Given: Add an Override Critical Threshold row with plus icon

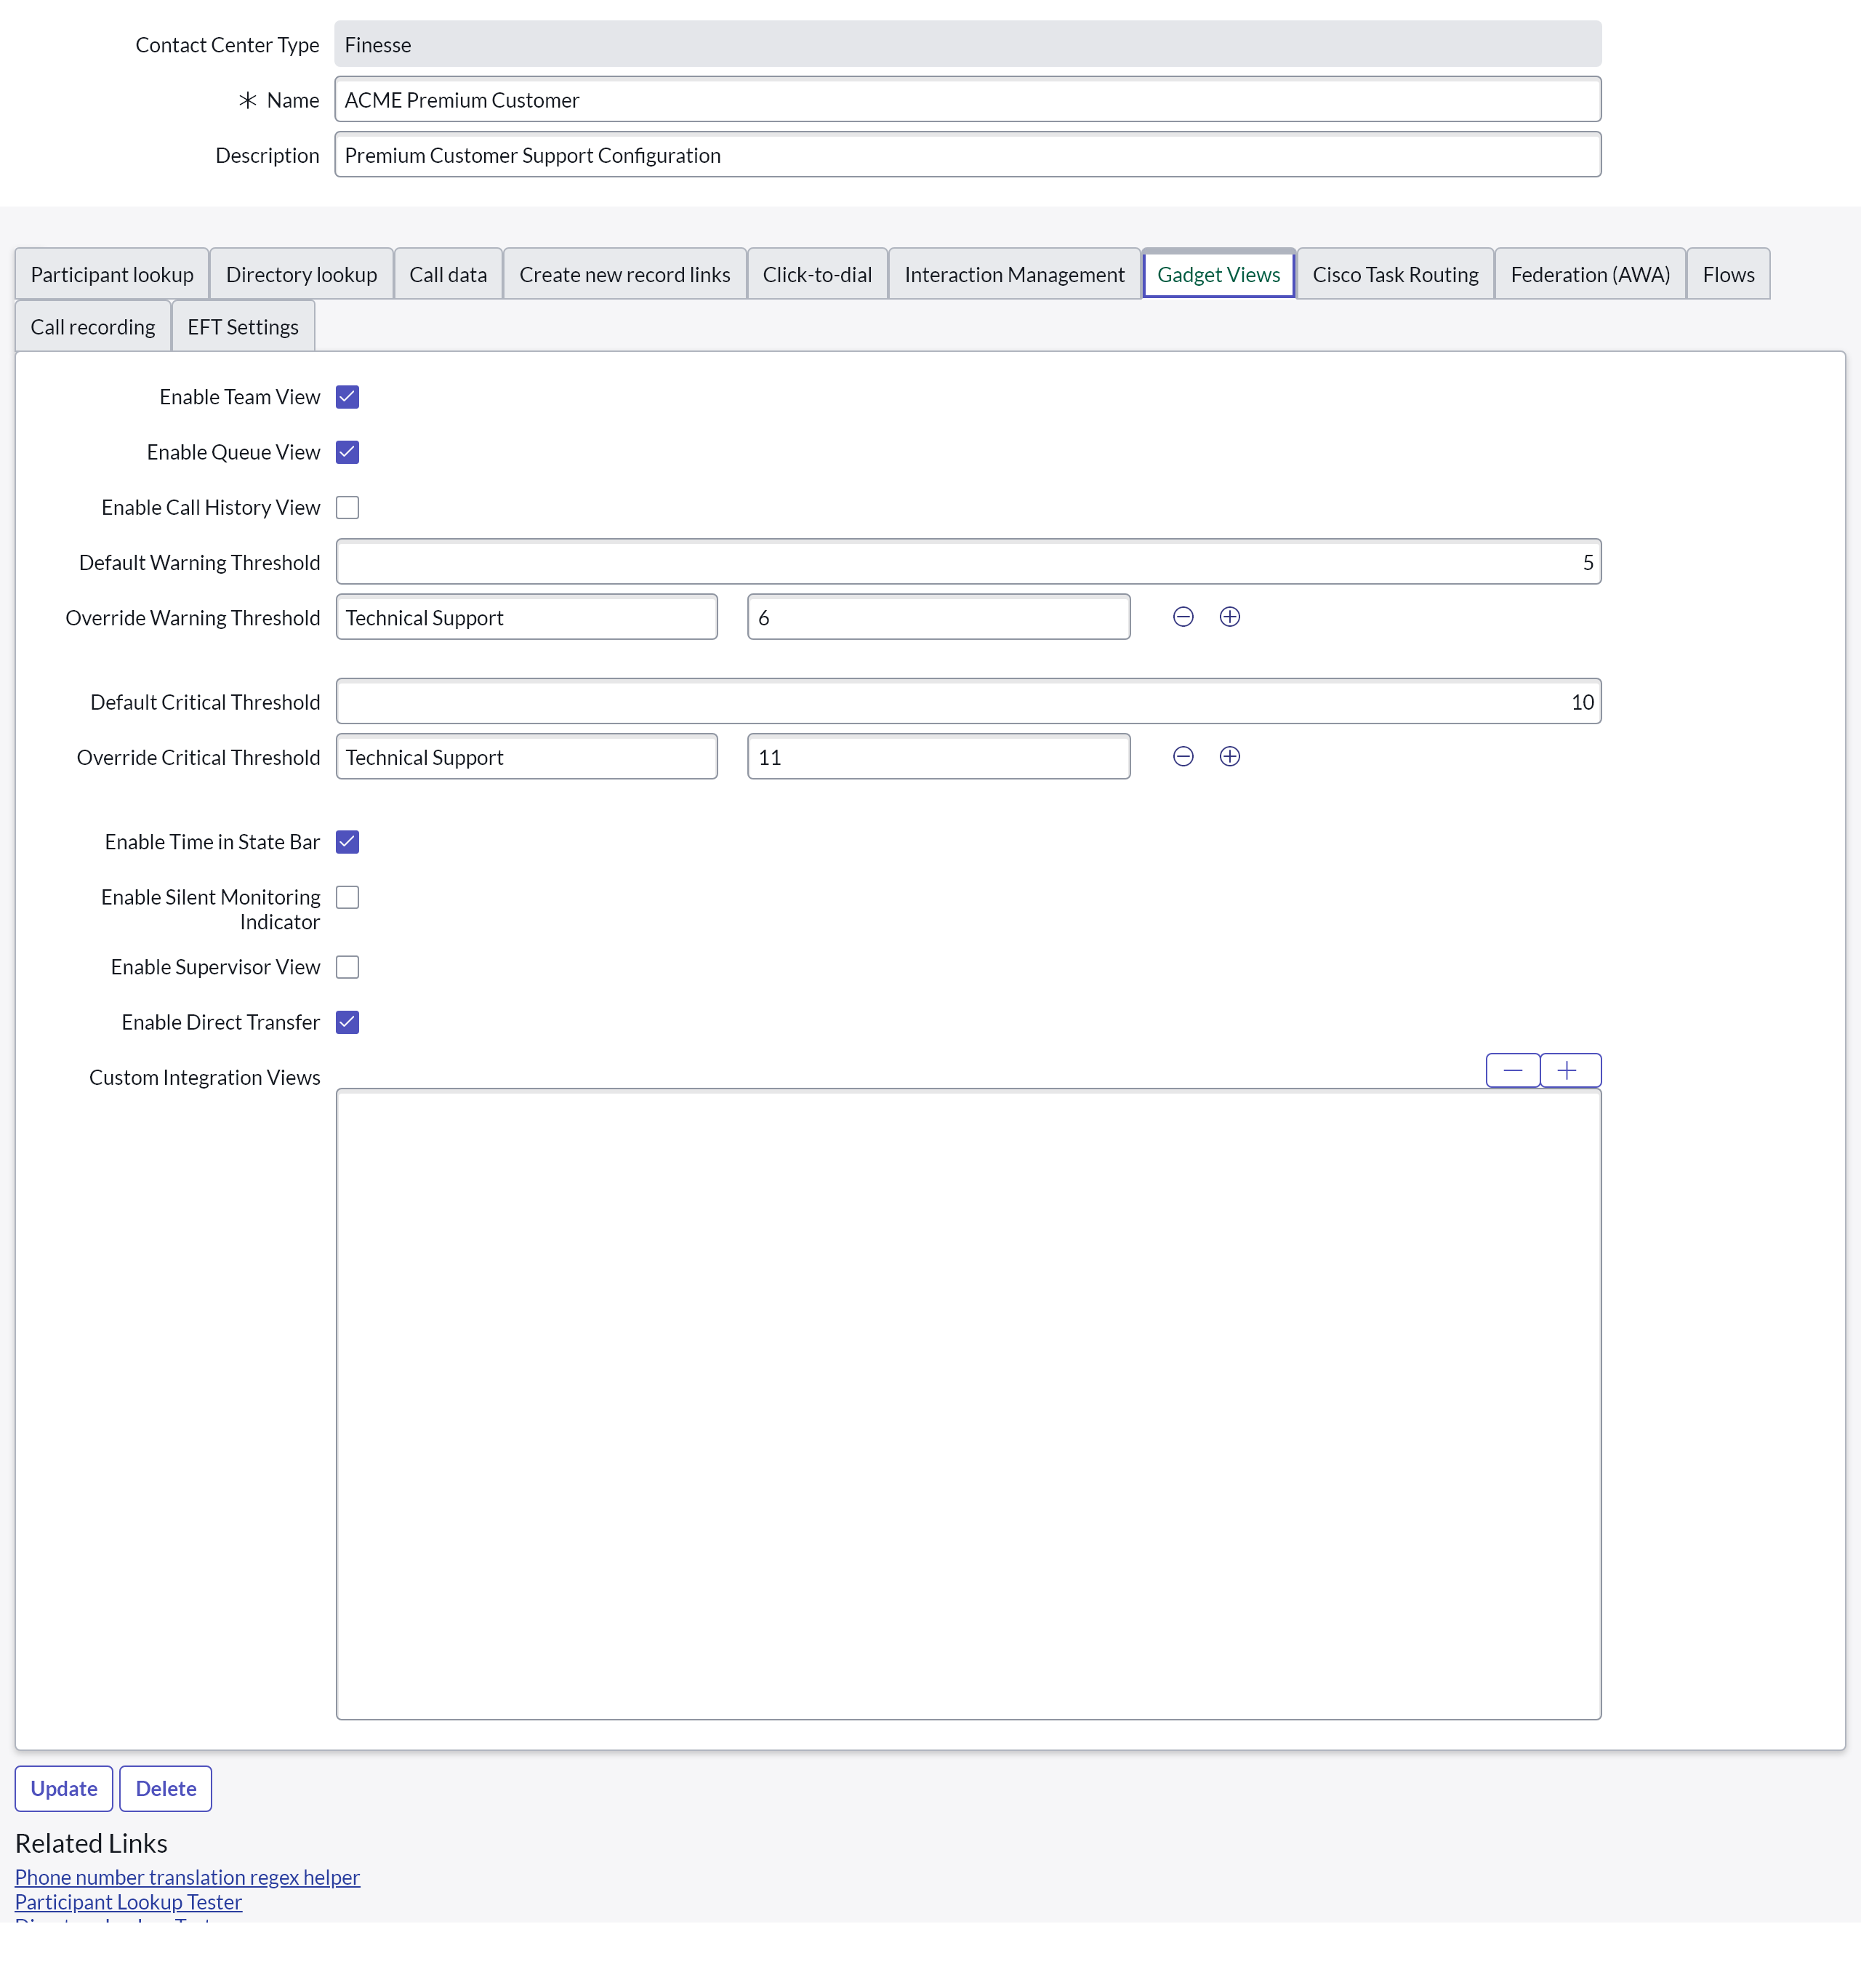Looking at the screenshot, I should click(1229, 757).
